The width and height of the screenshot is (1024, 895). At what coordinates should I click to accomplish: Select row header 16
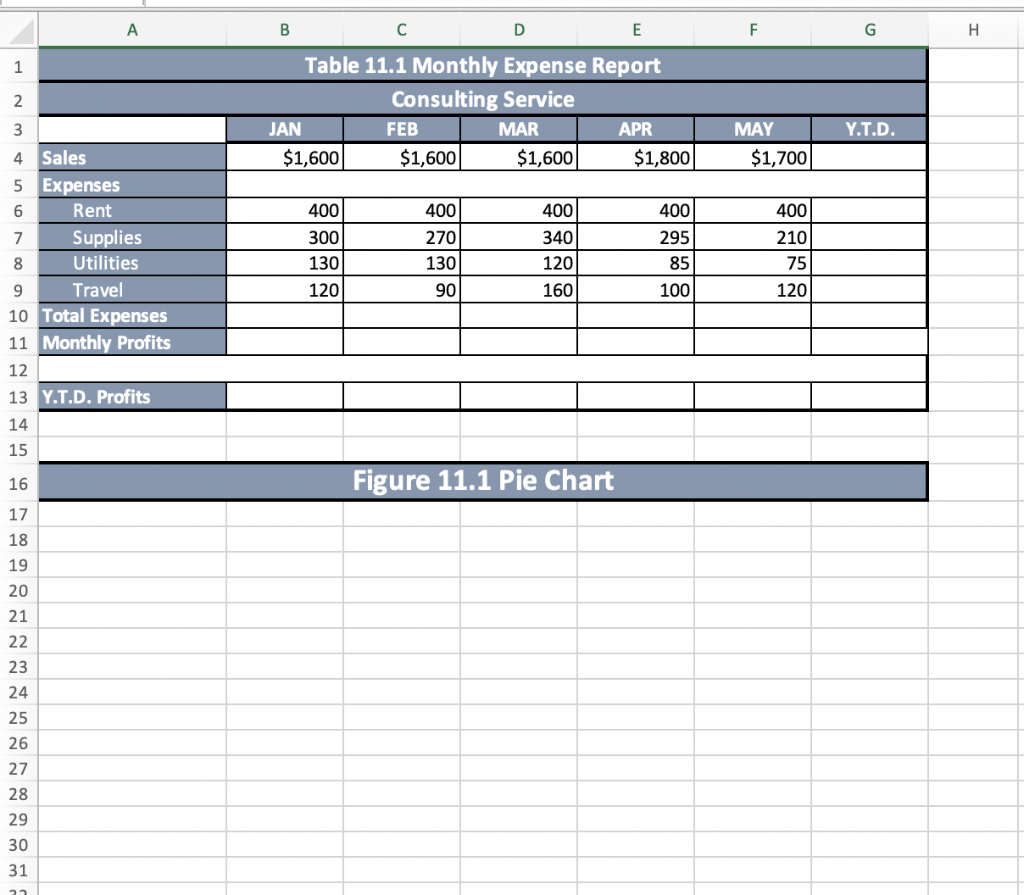point(16,482)
